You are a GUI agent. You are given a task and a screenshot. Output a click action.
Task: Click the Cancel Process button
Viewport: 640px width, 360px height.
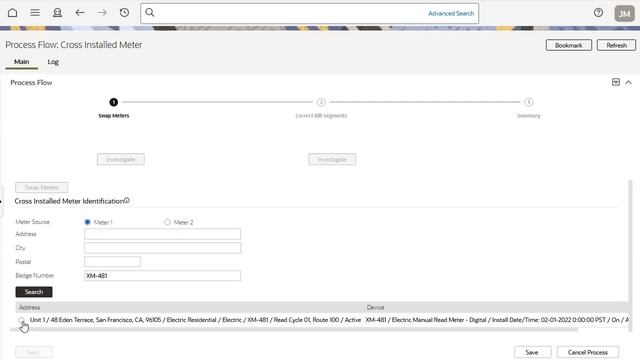[x=588, y=352]
